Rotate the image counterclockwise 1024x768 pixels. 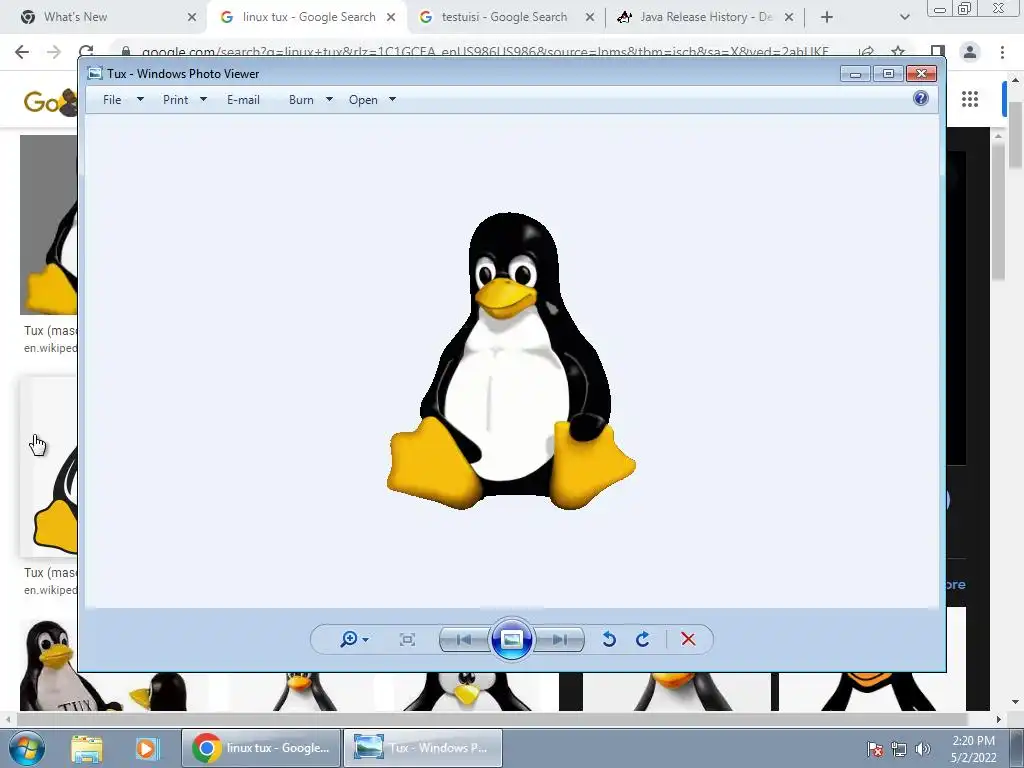coord(609,639)
